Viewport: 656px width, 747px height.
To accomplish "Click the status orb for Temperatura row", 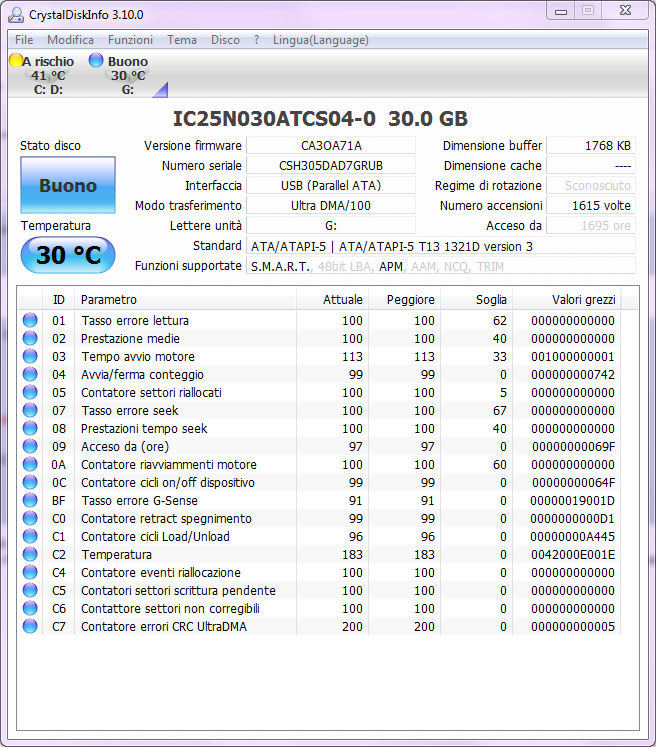I will [x=30, y=555].
